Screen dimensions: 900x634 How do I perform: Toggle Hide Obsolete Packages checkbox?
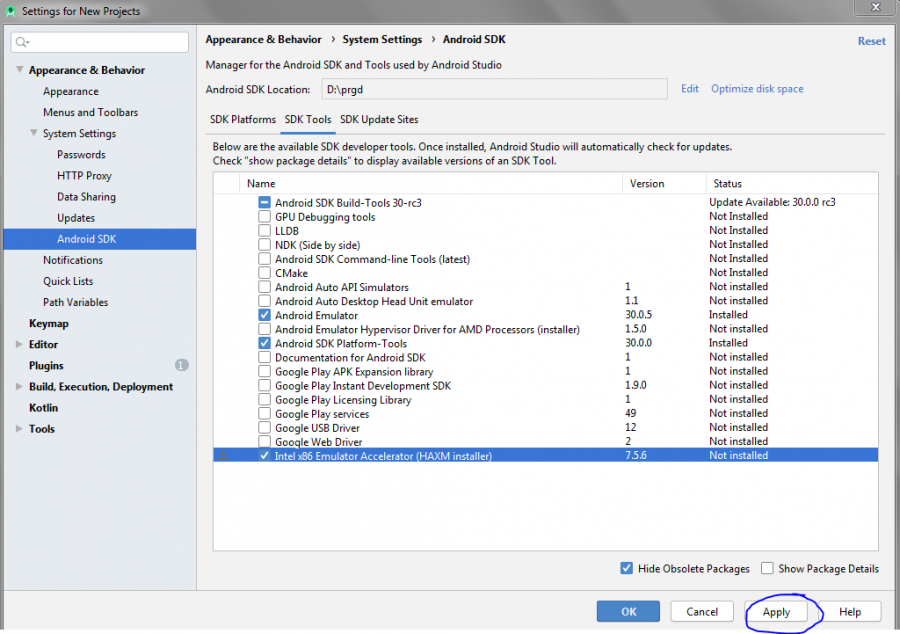[627, 568]
